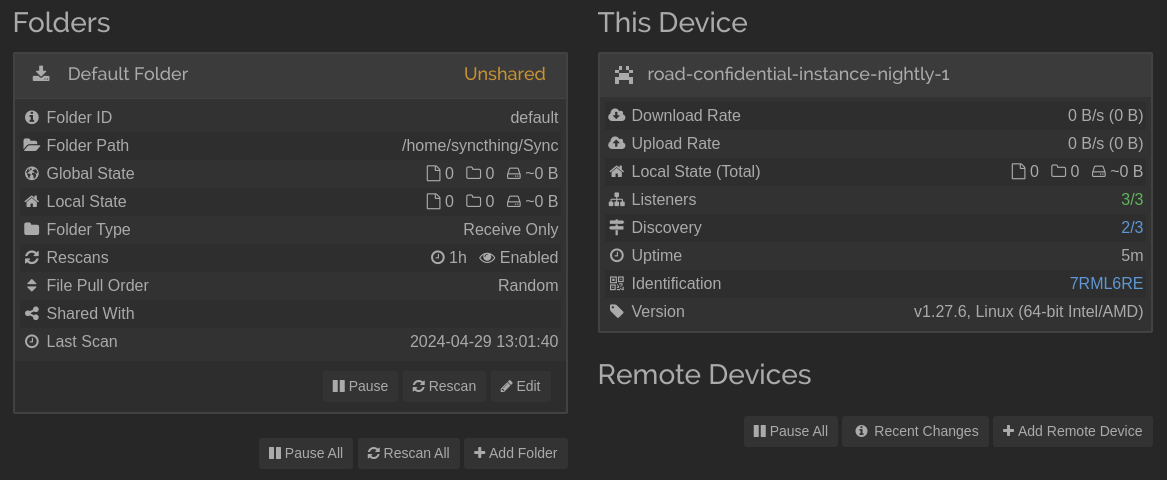Click the QR code Identification icon
Screen dimensions: 1167x480
[x=616, y=284]
